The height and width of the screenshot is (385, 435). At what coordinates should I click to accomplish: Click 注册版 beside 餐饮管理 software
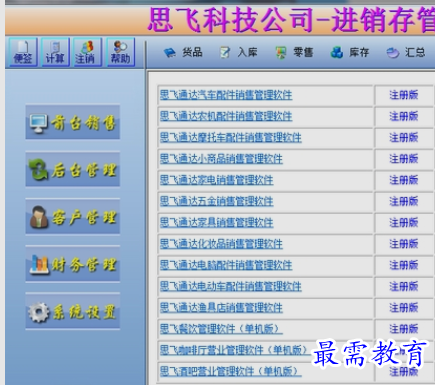[x=404, y=329]
